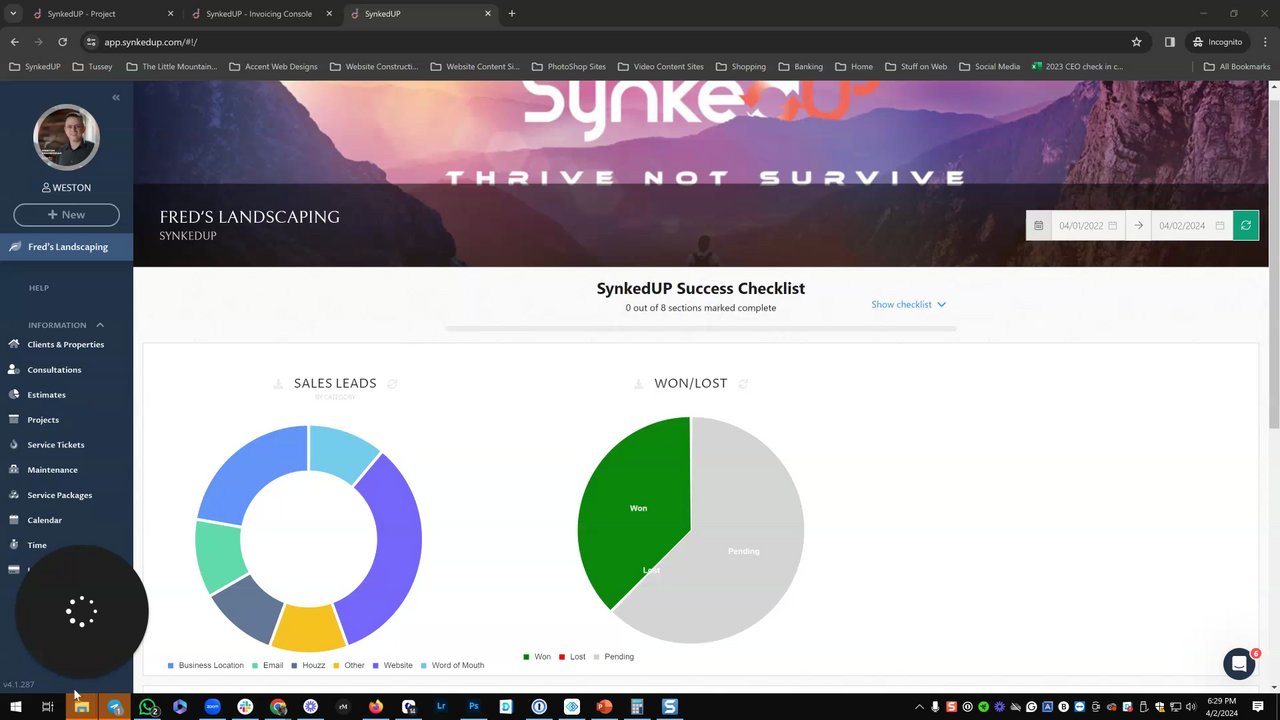Image resolution: width=1280 pixels, height=720 pixels.
Task: Open WhatsApp from the taskbar
Action: click(148, 706)
